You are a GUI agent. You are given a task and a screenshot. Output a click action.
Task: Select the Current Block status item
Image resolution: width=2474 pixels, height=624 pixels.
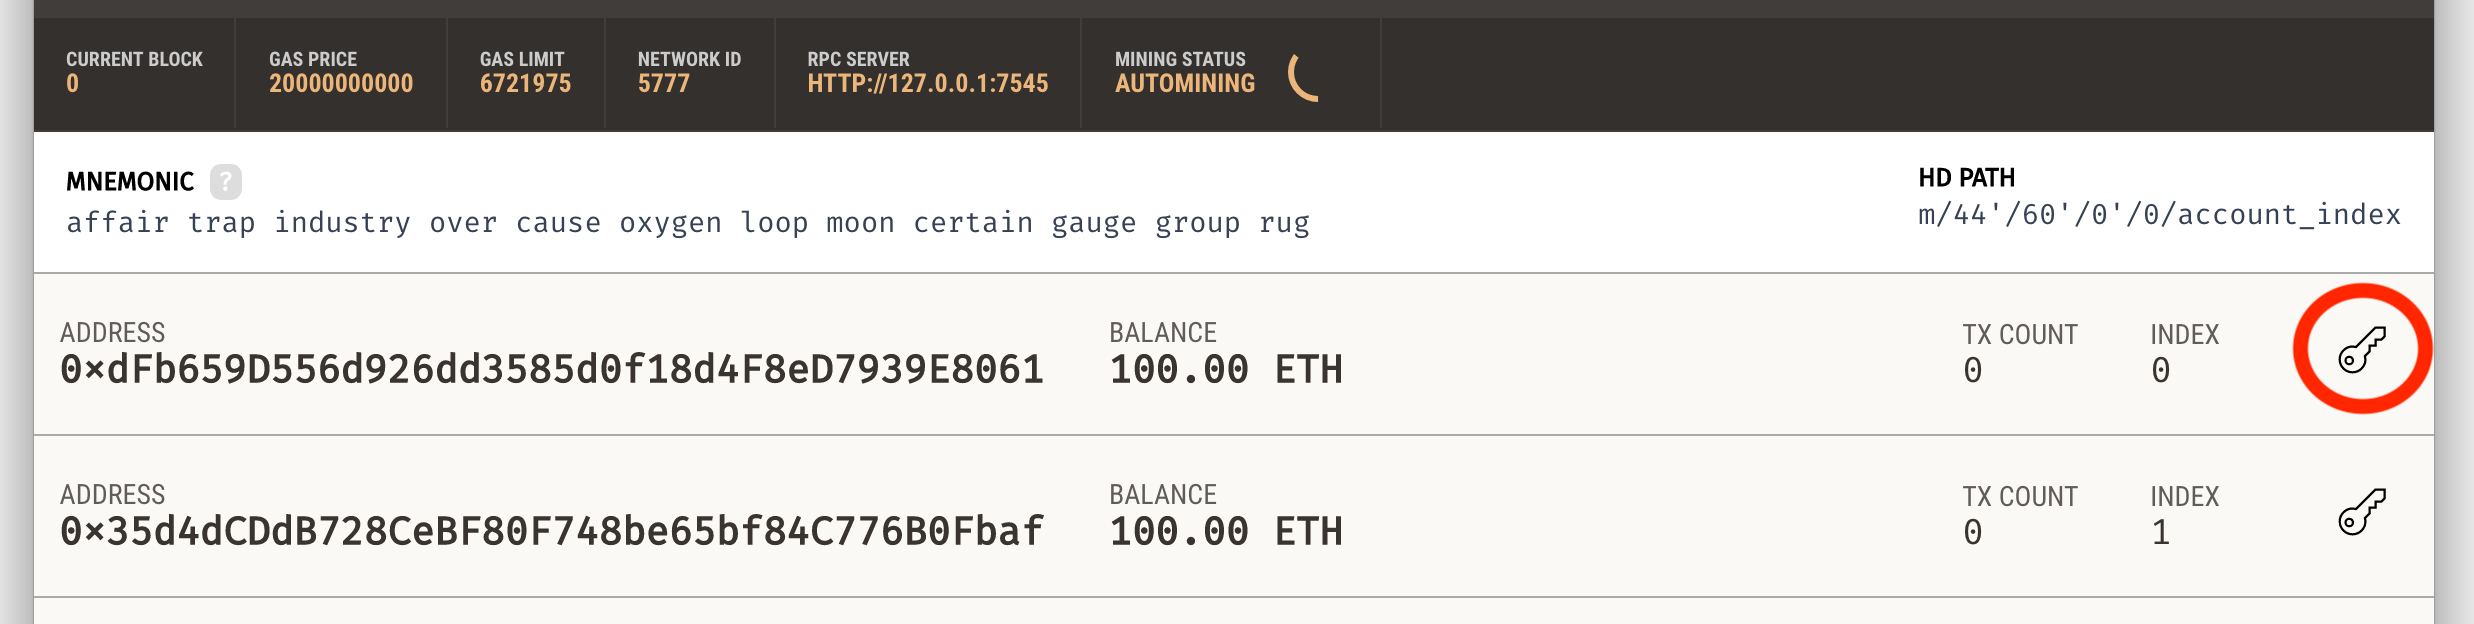(134, 72)
